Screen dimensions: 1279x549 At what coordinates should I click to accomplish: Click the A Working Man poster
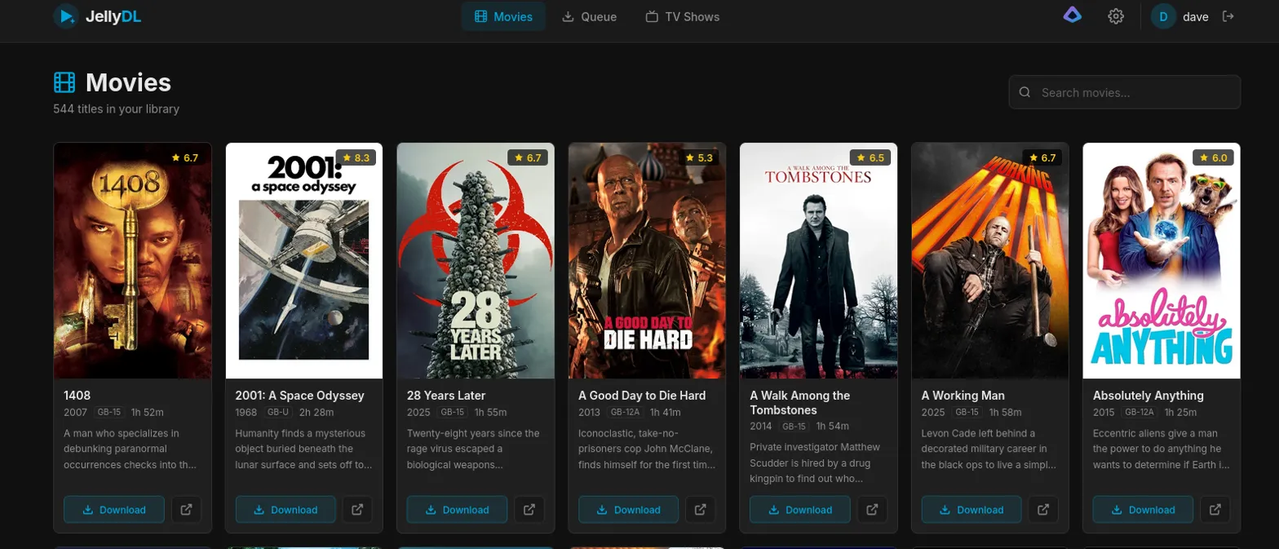[990, 260]
